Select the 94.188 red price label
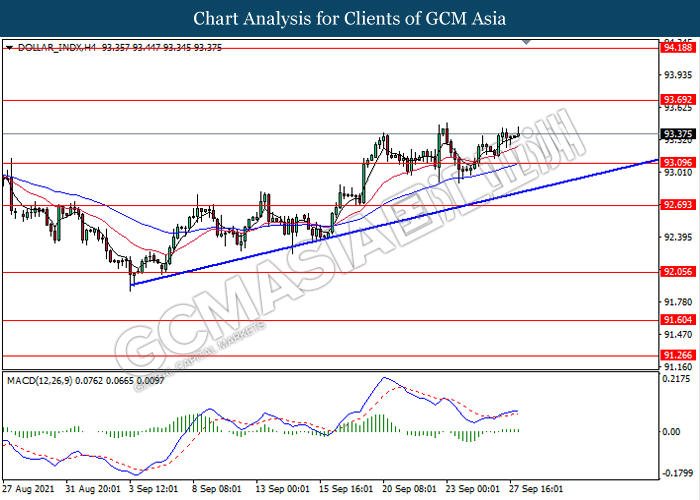 677,48
